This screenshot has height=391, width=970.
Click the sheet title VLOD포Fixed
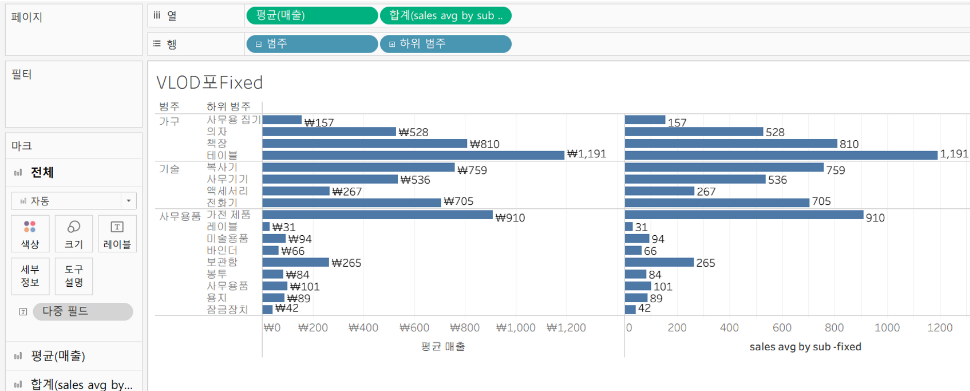tap(210, 82)
